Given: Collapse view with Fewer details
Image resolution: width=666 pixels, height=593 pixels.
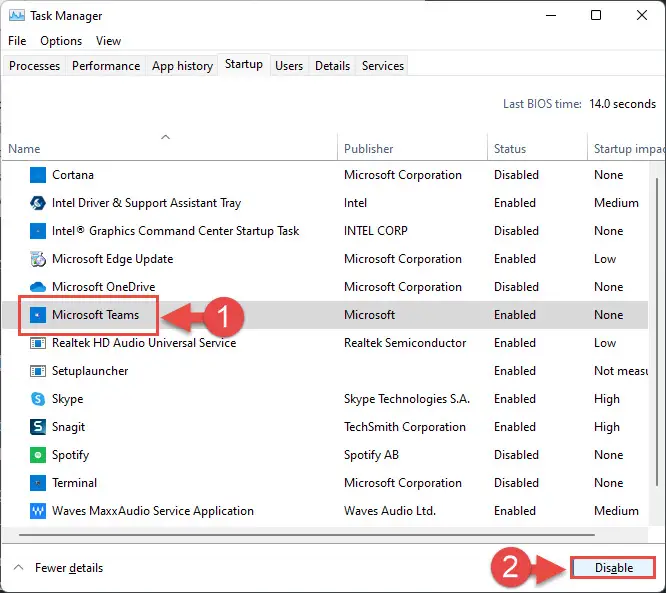Looking at the screenshot, I should click(59, 568).
